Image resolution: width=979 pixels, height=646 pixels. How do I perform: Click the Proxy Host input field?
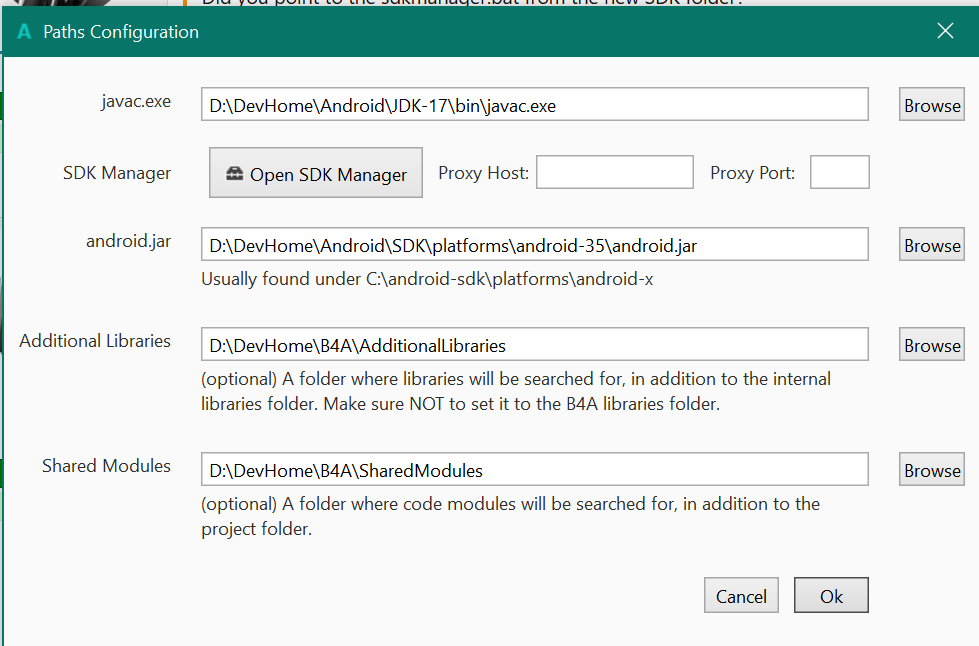[615, 172]
